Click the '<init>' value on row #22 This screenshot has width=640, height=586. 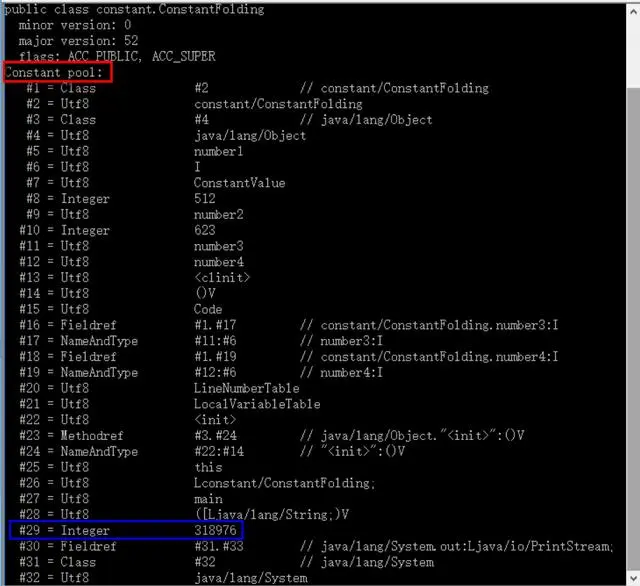tap(215, 420)
